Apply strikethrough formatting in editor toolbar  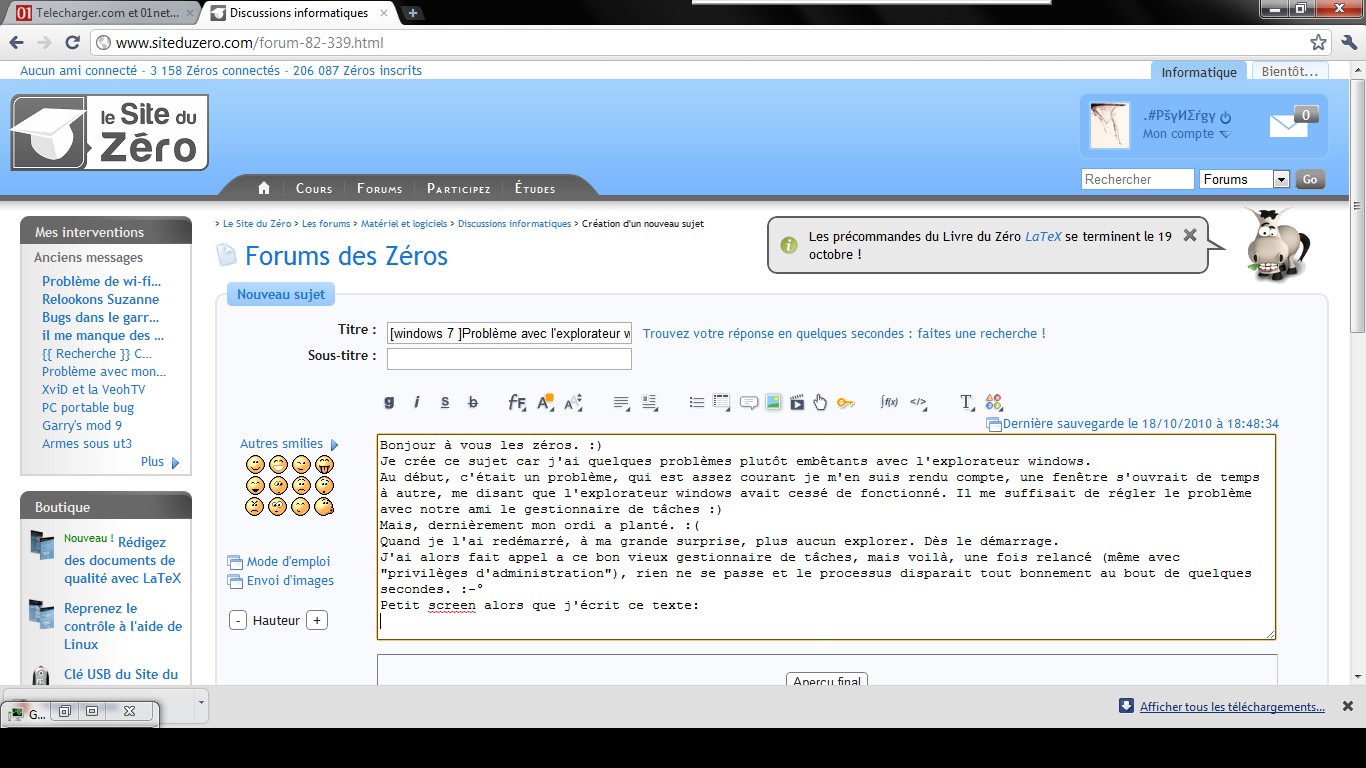473,402
